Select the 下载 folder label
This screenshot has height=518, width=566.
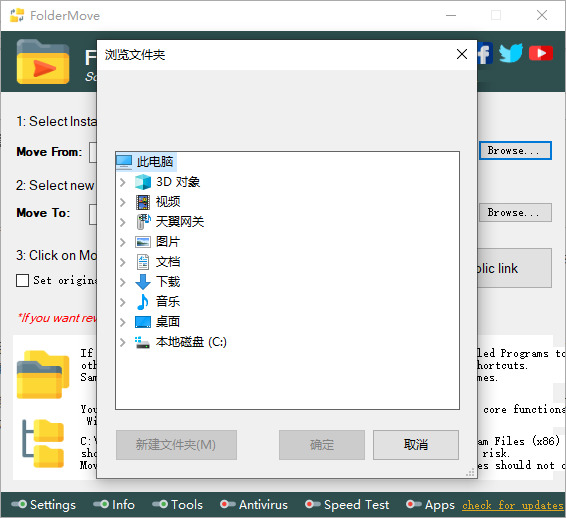click(168, 282)
